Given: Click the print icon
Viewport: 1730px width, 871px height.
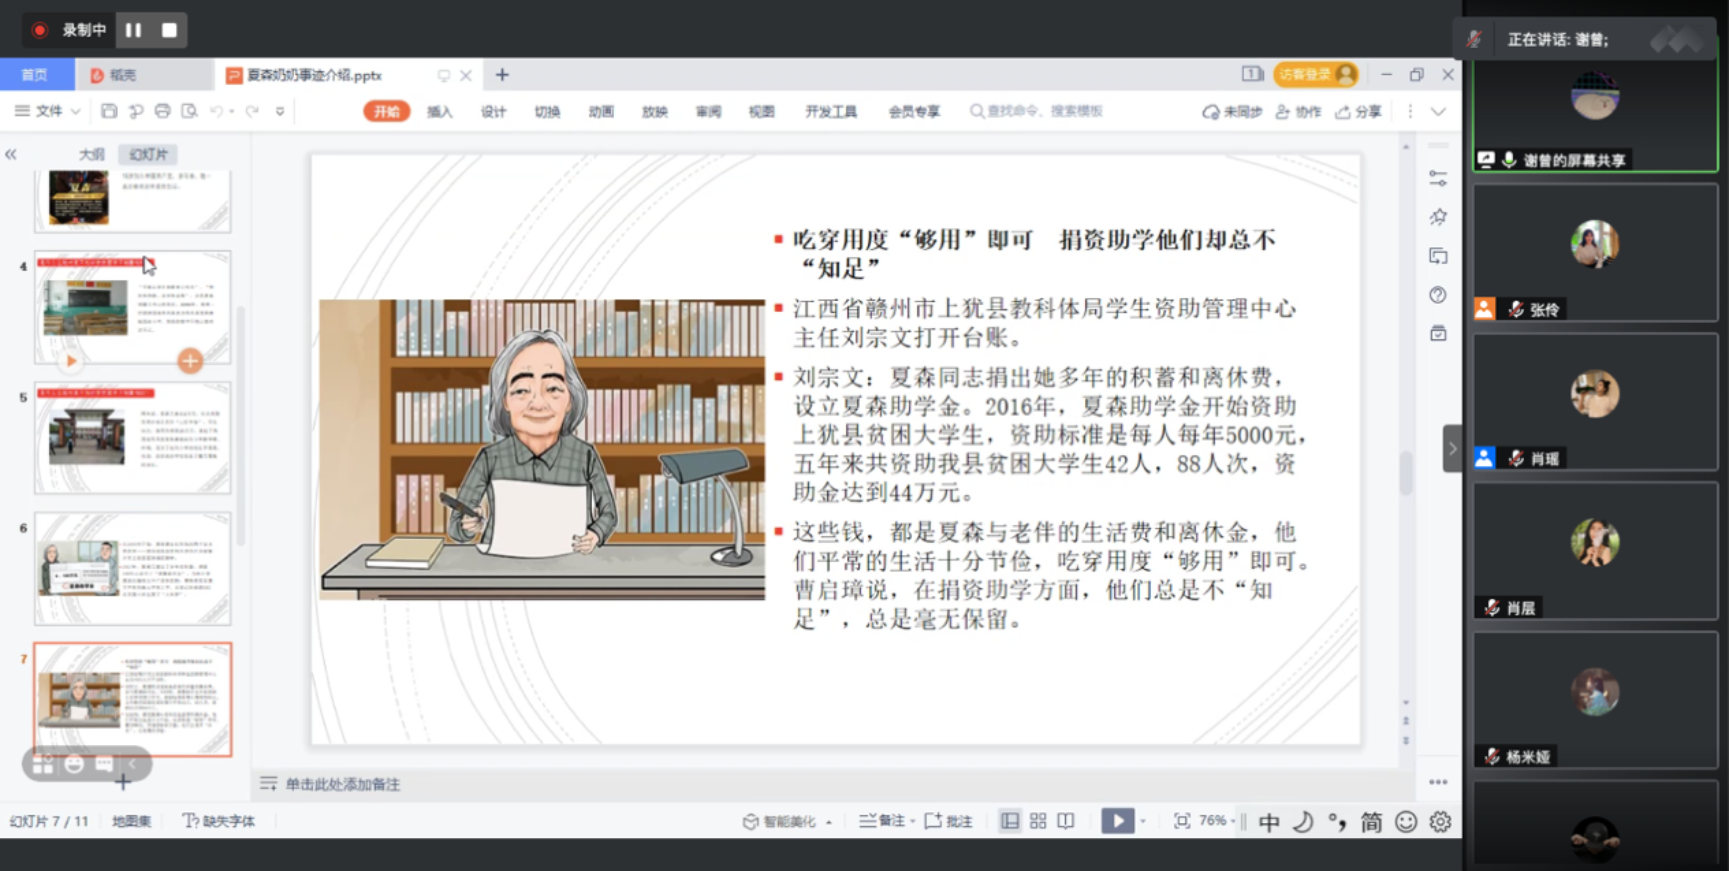Looking at the screenshot, I should (162, 111).
